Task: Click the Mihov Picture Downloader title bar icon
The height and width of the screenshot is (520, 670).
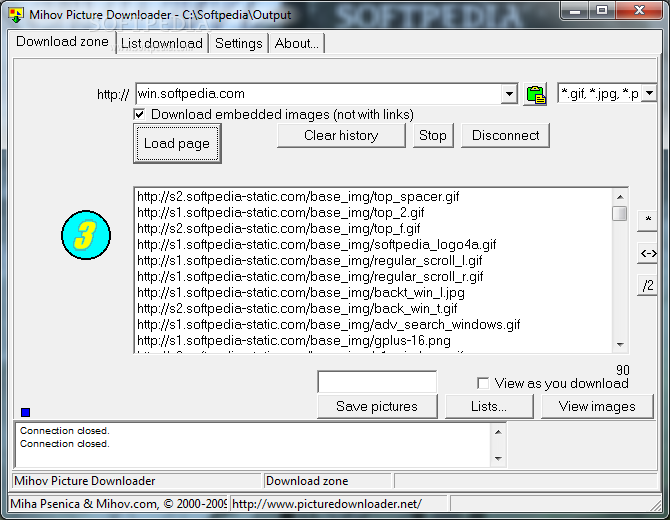Action: pos(16,15)
